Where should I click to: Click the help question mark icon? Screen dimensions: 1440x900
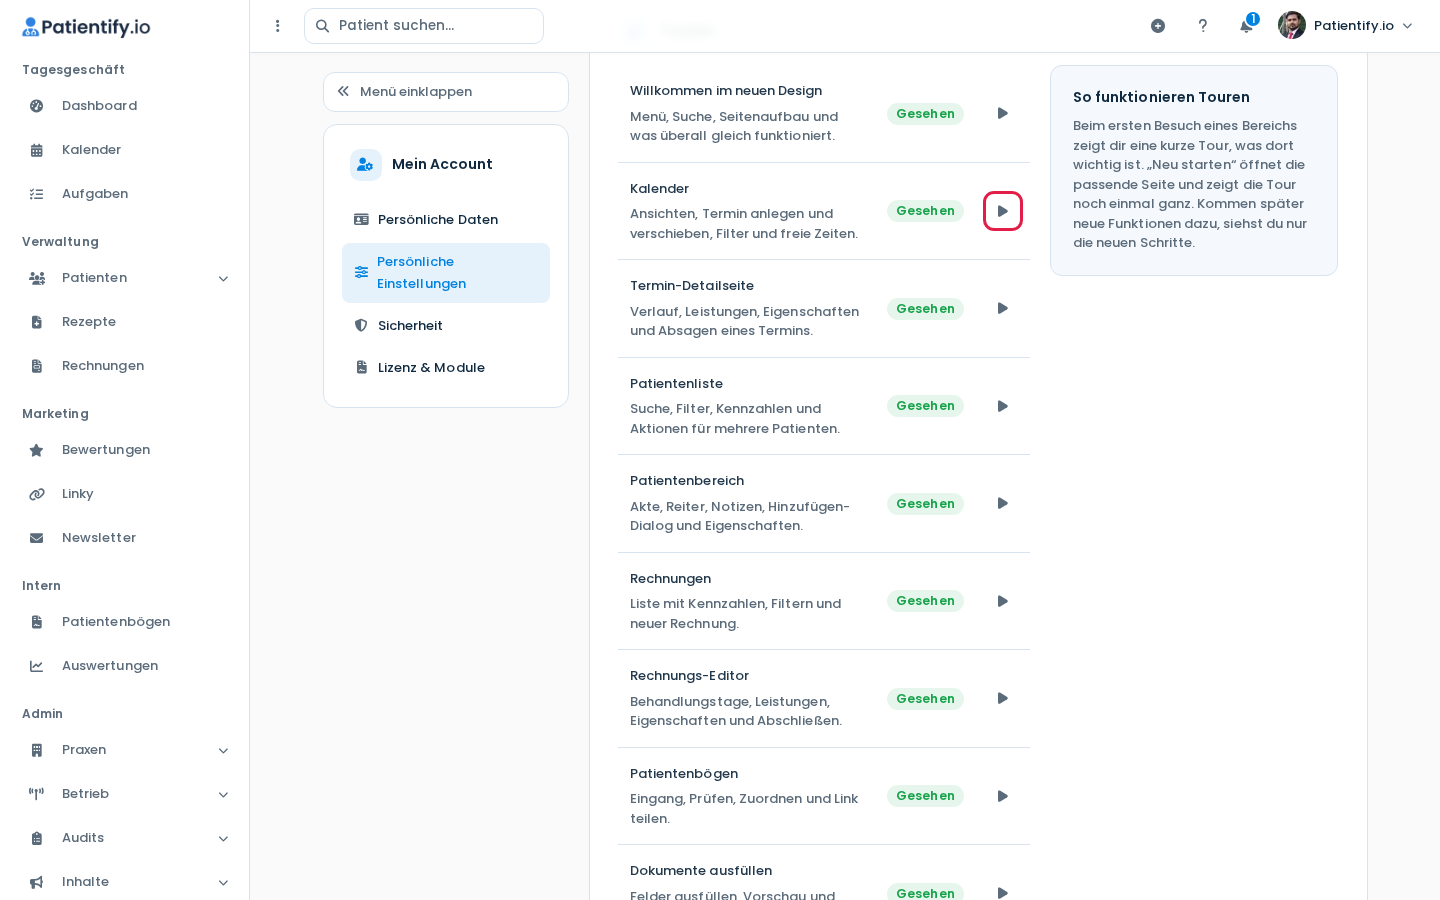tap(1203, 26)
